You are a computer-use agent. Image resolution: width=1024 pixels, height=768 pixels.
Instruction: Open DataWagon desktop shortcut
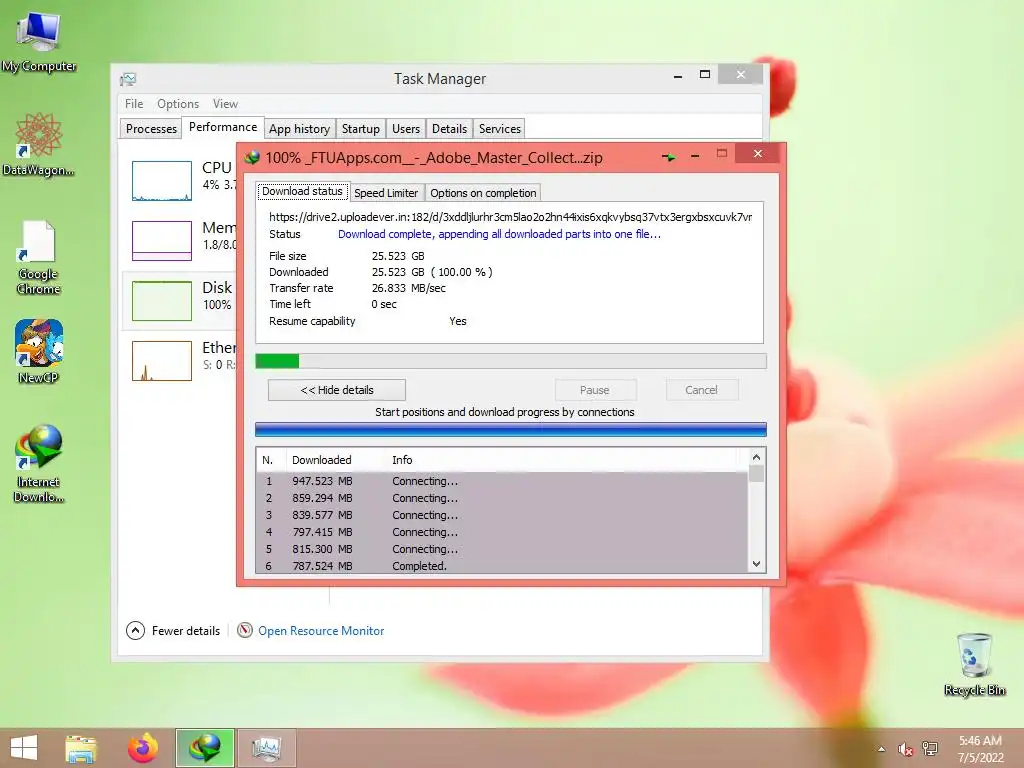39,144
